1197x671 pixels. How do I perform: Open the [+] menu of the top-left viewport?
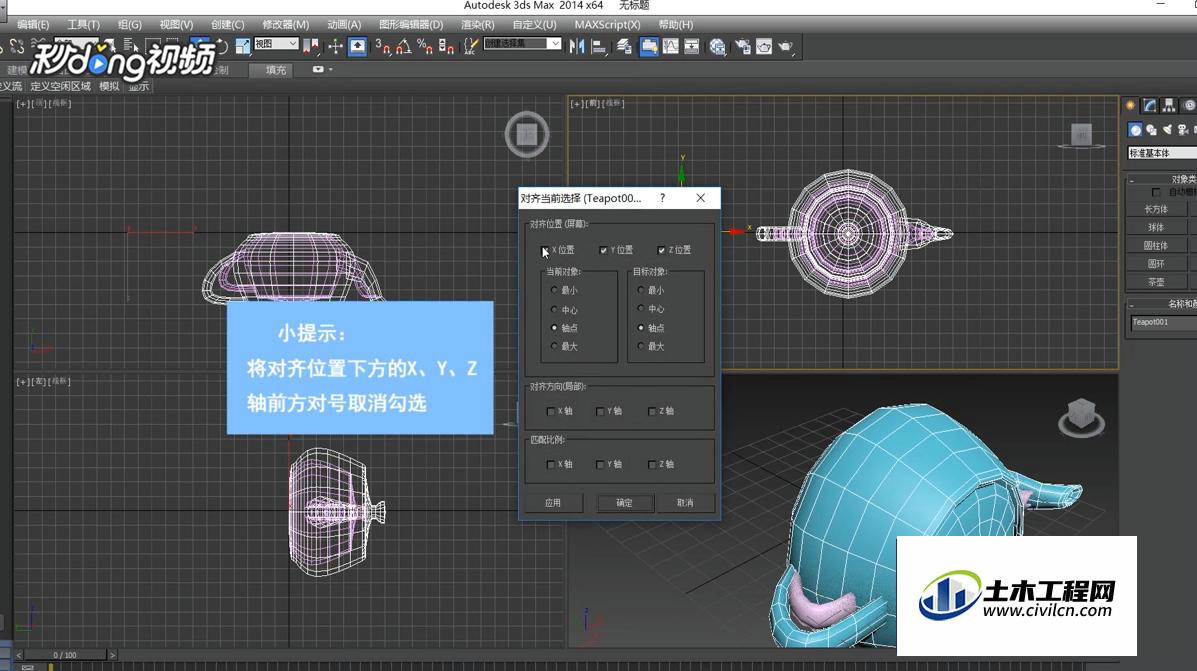[23, 103]
